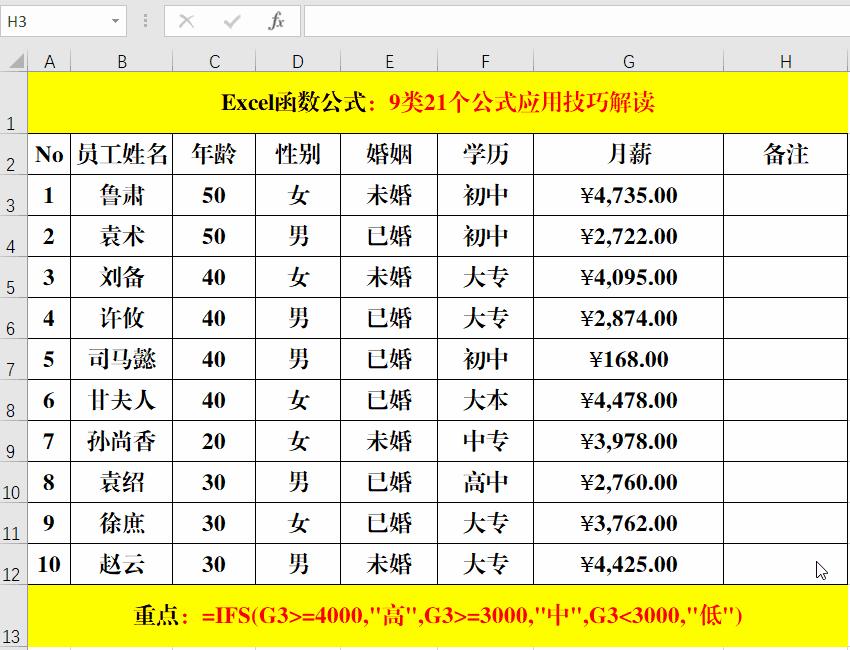This screenshot has height=650, width=850.
Task: Click cell showing salary ¥4,735.00
Action: [x=628, y=196]
